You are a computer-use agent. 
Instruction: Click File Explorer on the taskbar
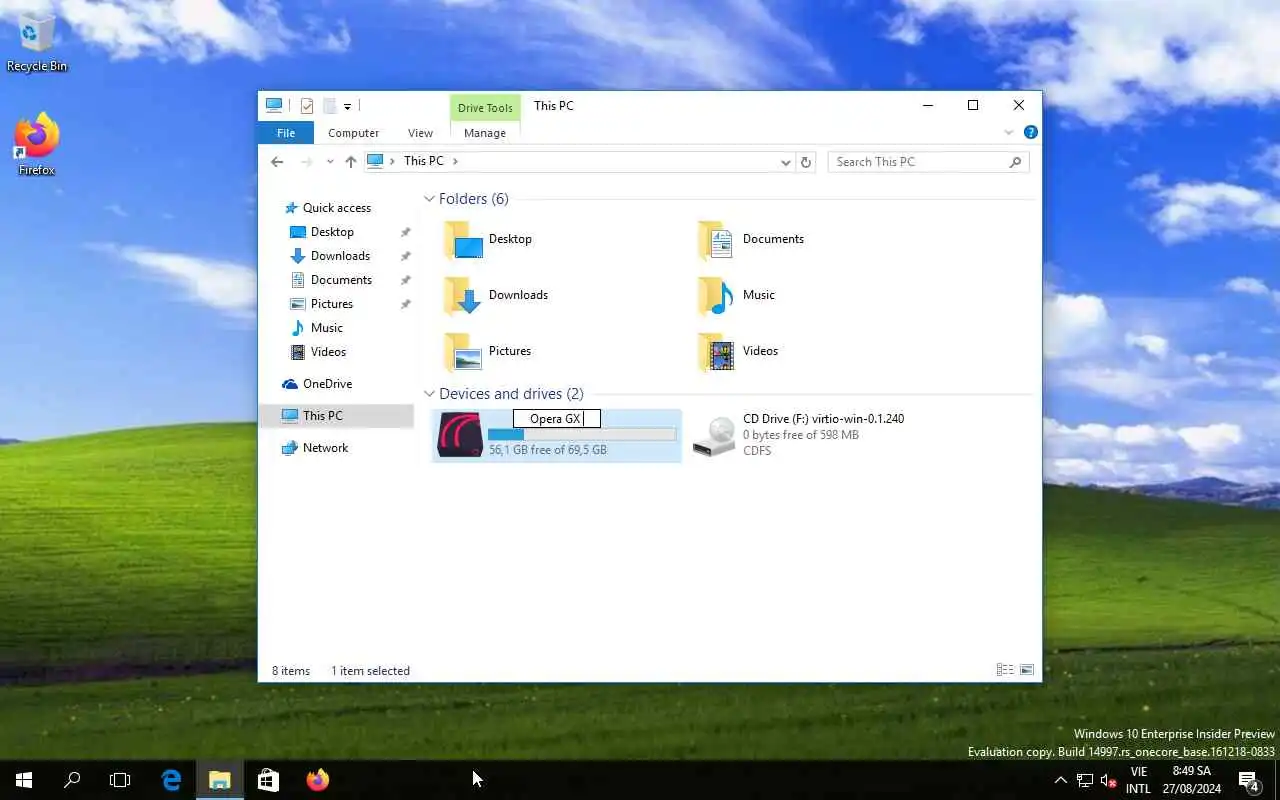pyautogui.click(x=220, y=780)
